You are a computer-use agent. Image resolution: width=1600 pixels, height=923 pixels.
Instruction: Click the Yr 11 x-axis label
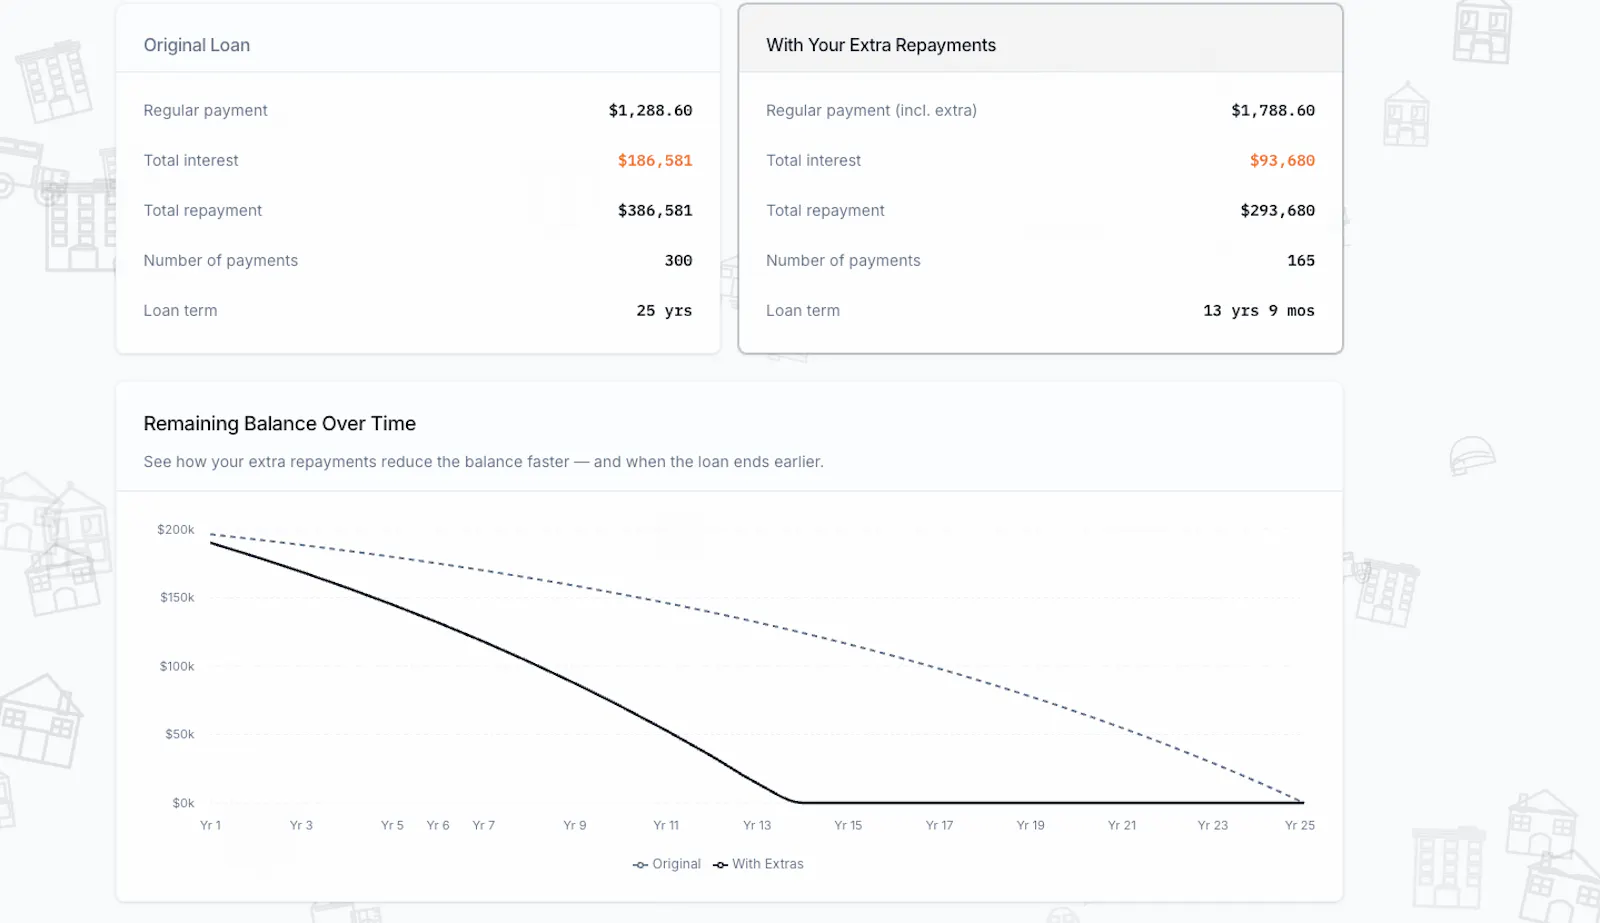pyautogui.click(x=666, y=825)
